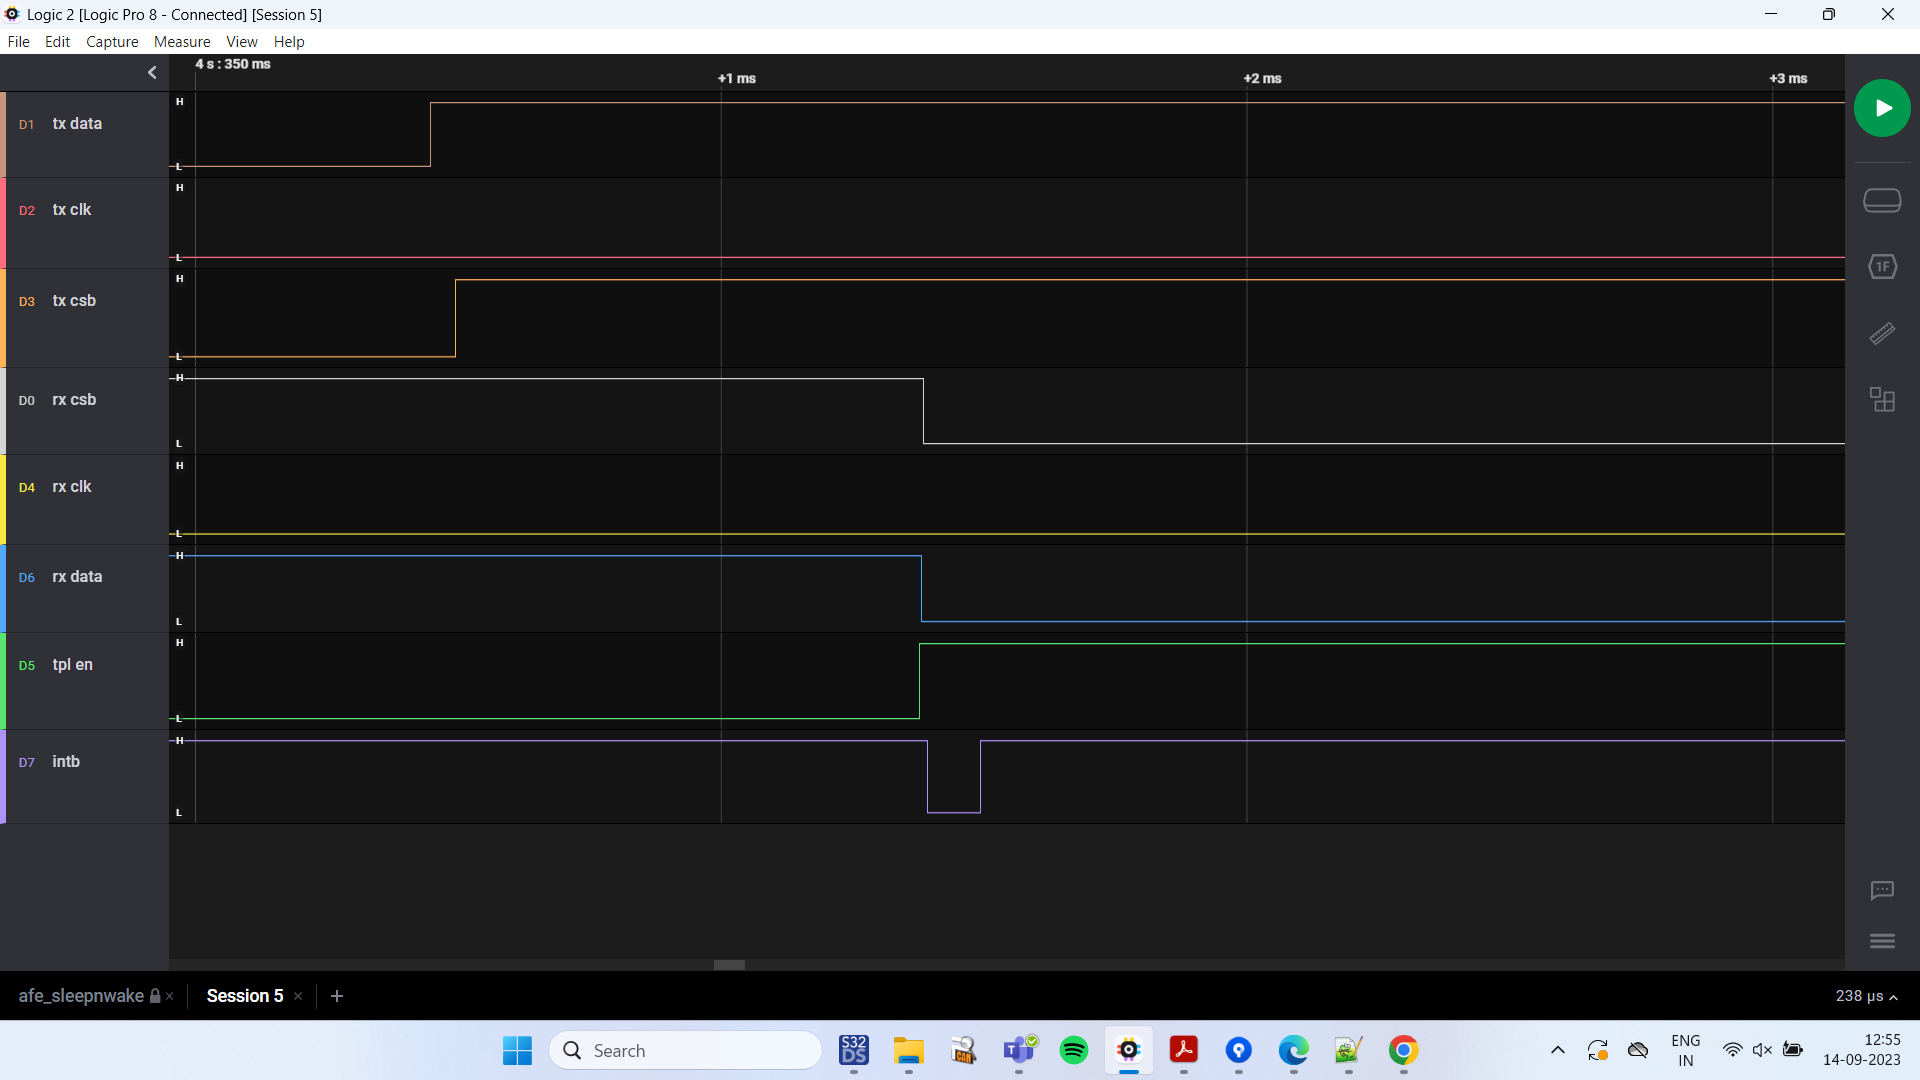The width and height of the screenshot is (1920, 1080).
Task: Open the Measure menu
Action: (182, 42)
